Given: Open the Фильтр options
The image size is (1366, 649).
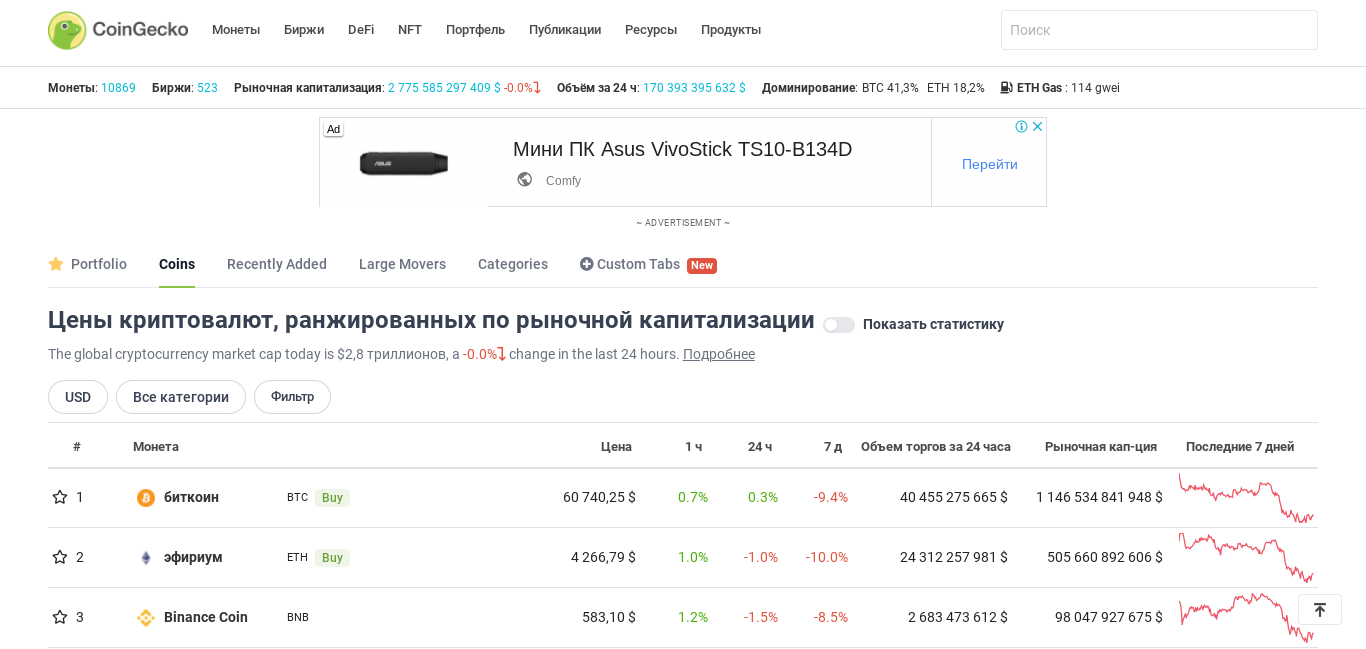Looking at the screenshot, I should coord(292,397).
